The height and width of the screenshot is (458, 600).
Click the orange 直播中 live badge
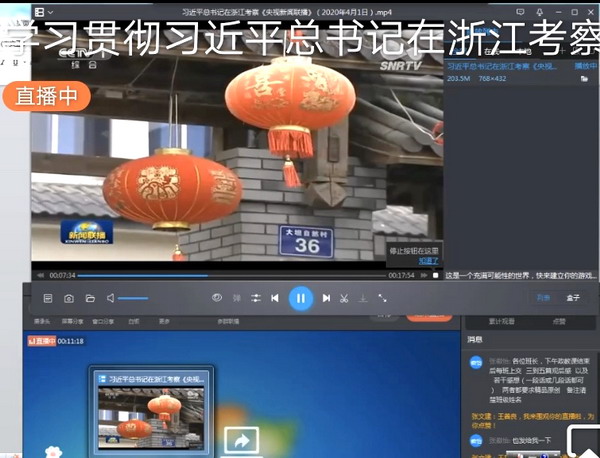[x=46, y=96]
